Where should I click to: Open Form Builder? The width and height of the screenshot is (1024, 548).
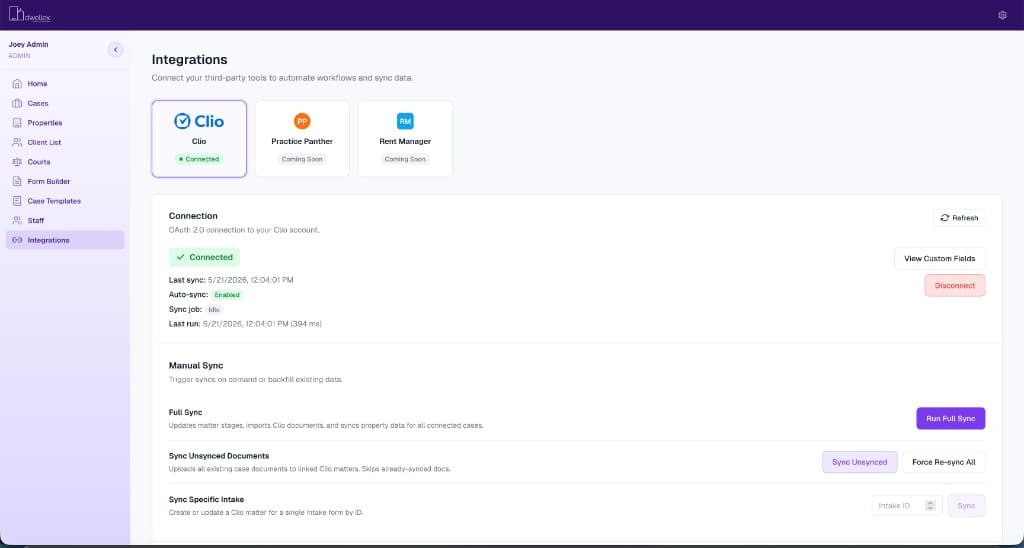[49, 182]
